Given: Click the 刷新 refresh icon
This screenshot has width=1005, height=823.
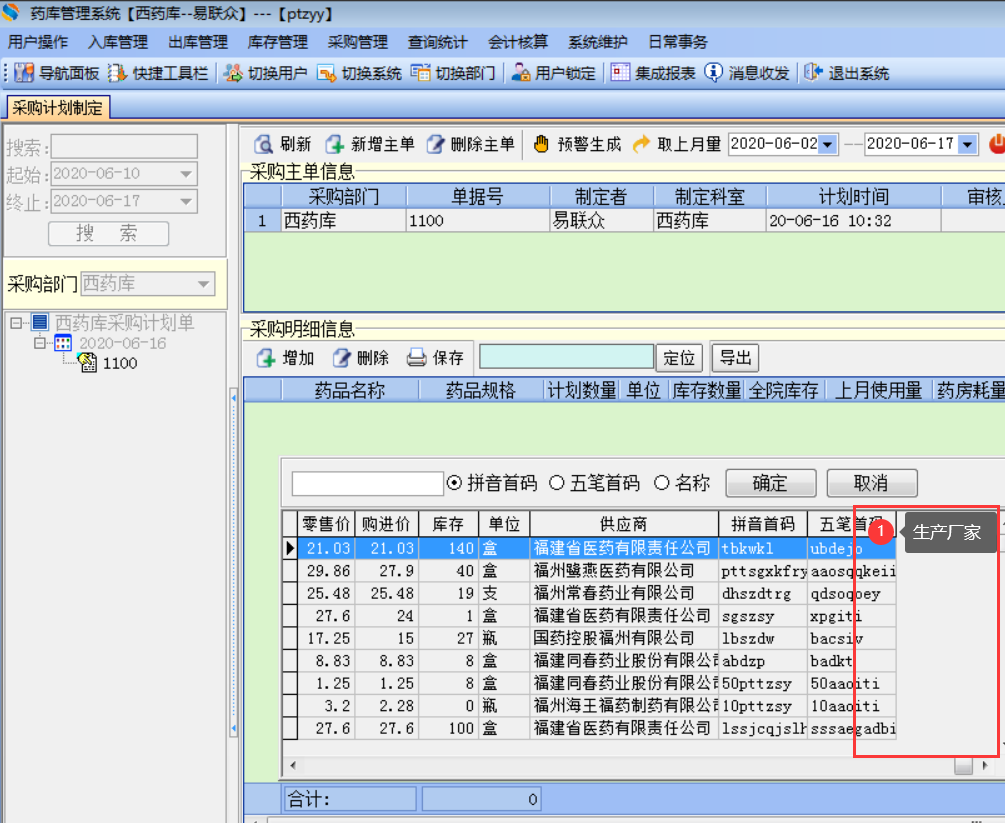Looking at the screenshot, I should (263, 144).
